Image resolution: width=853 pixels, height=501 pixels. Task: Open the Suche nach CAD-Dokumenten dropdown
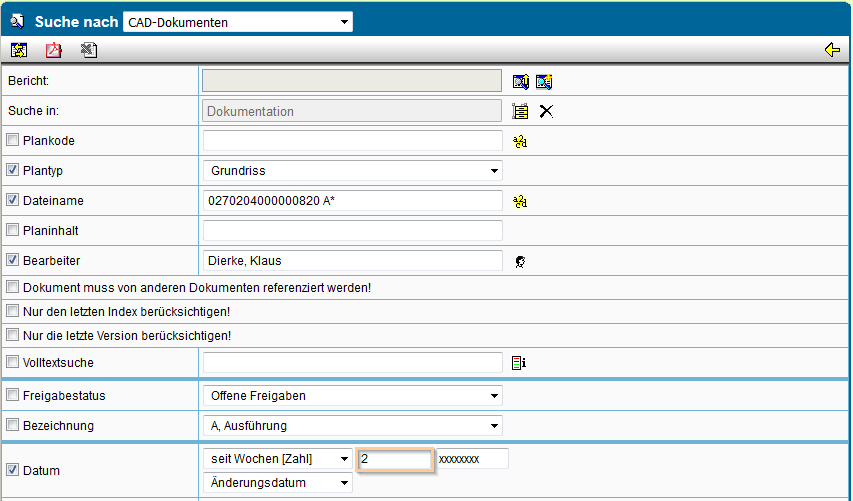238,22
